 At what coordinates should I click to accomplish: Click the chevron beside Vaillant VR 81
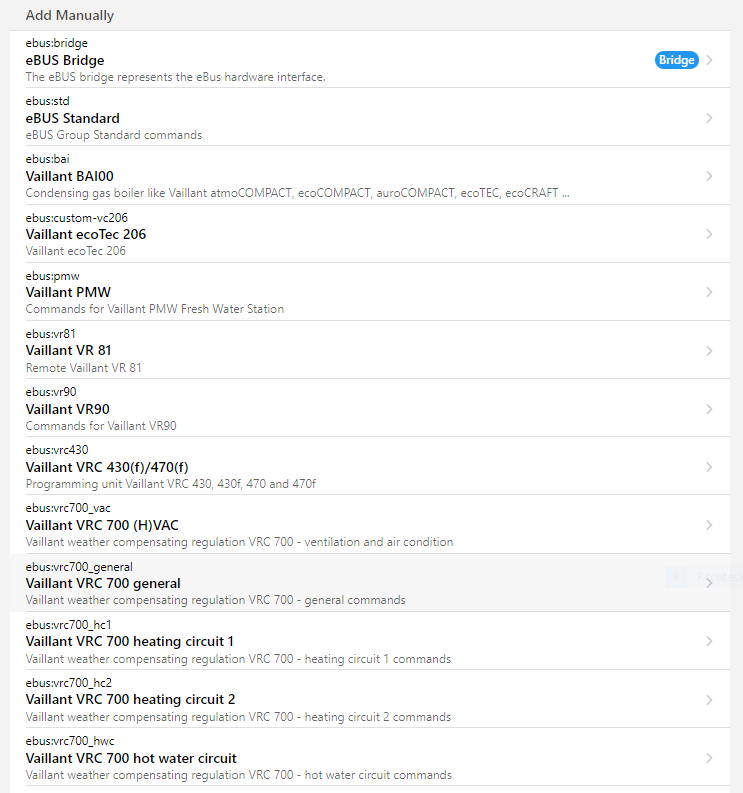tap(709, 351)
